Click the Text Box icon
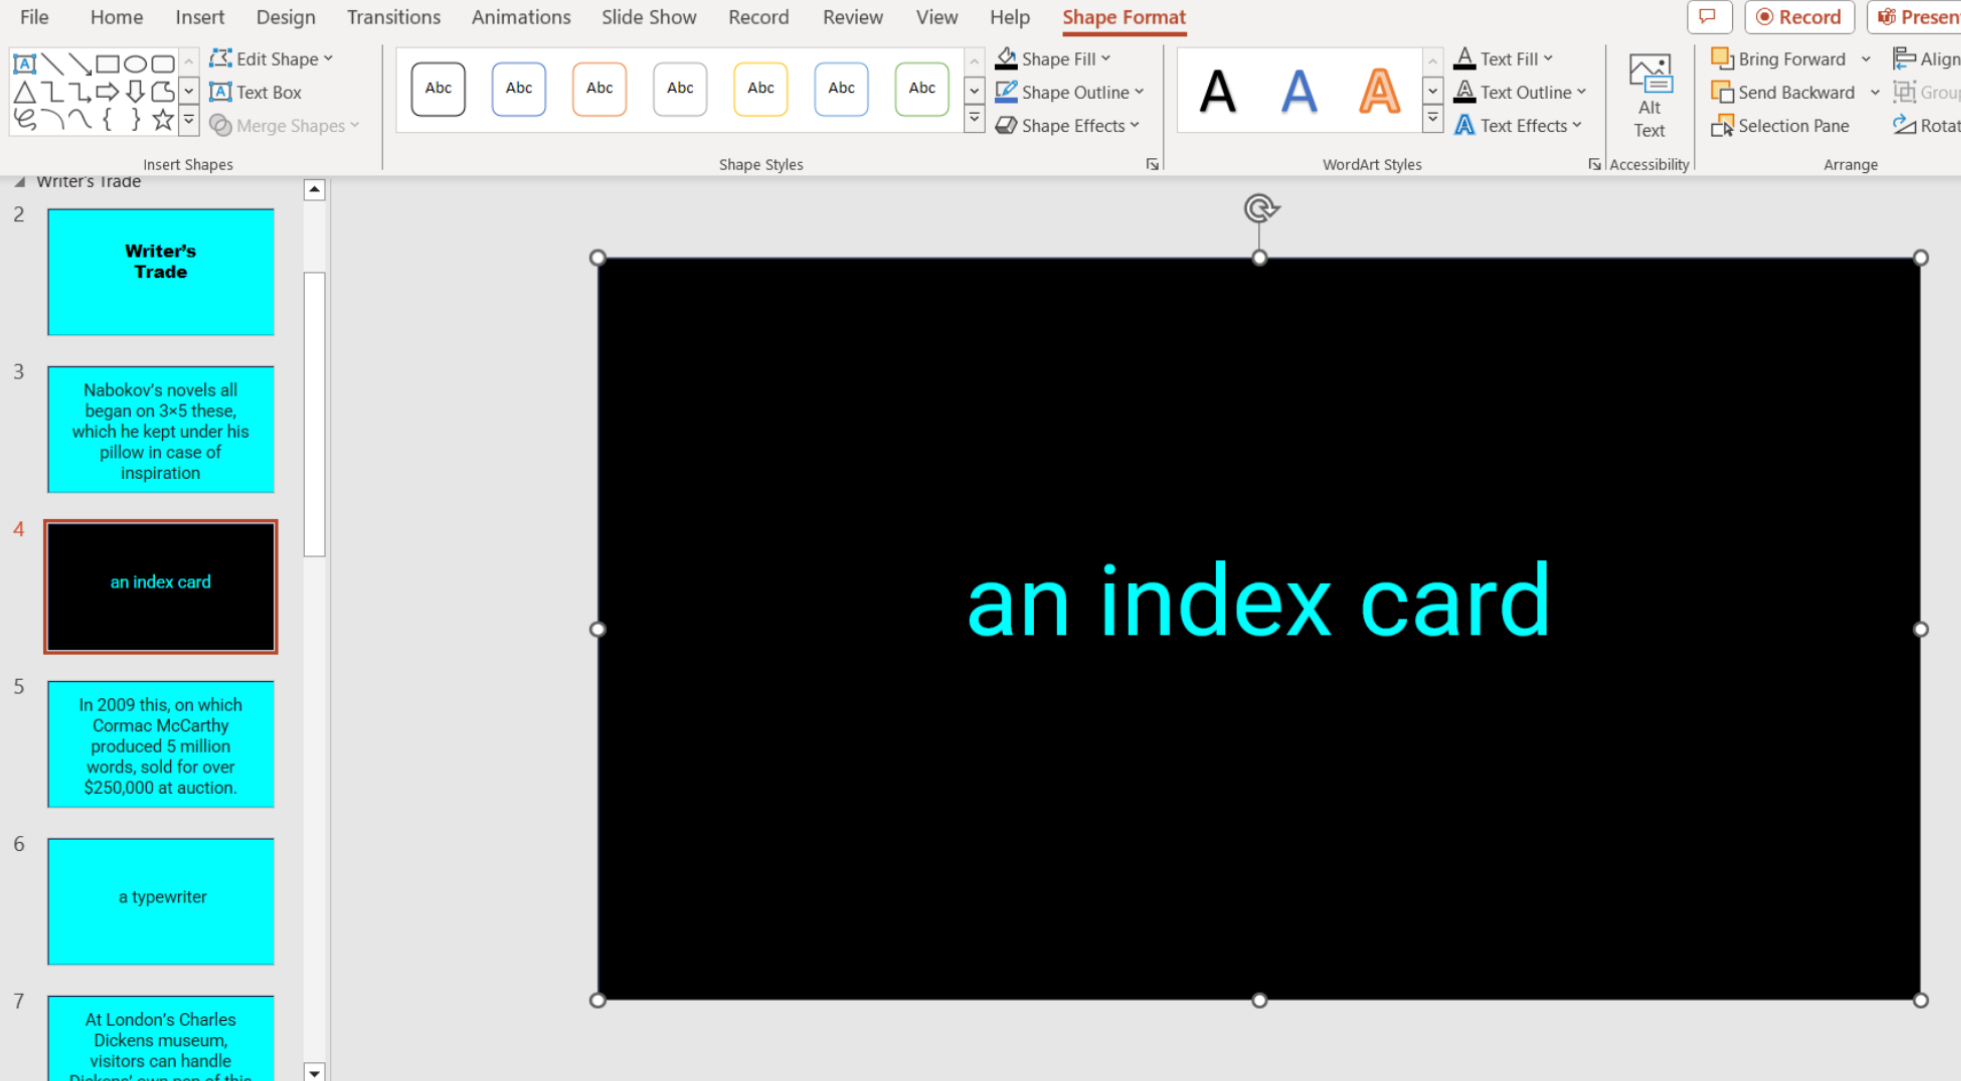This screenshot has height=1081, width=1961. (x=220, y=92)
